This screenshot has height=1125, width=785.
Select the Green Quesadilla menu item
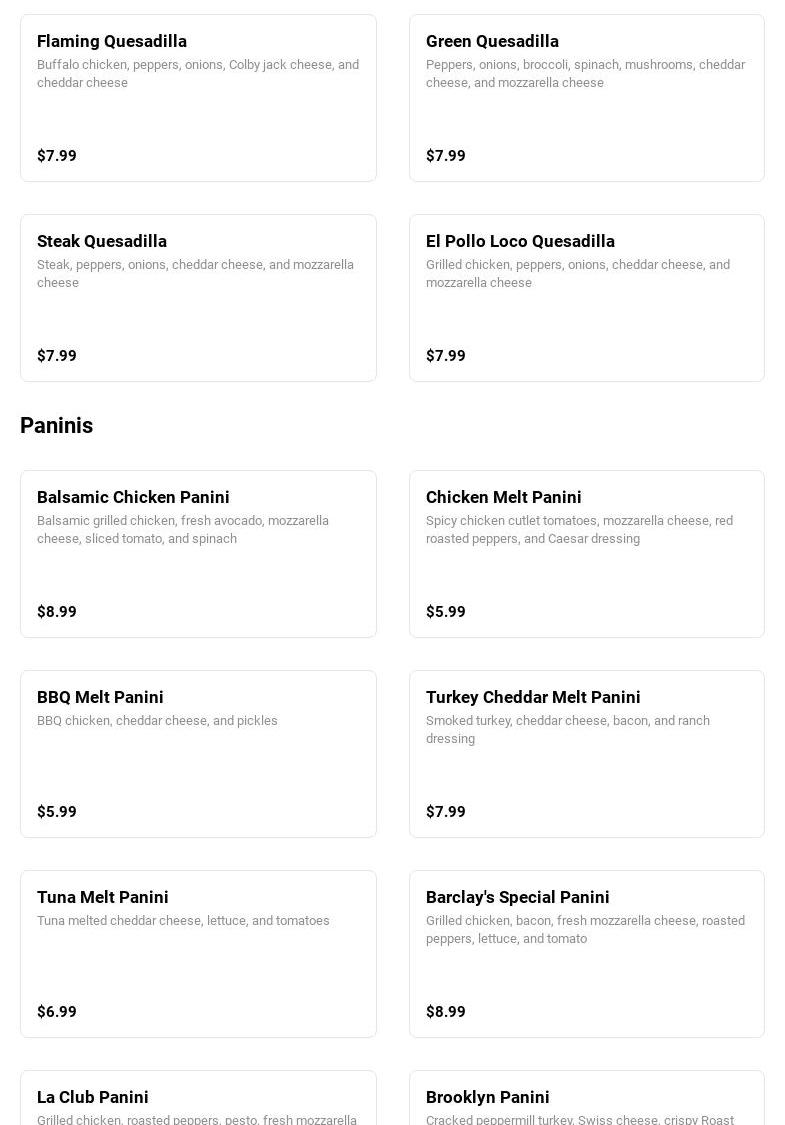coord(586,98)
